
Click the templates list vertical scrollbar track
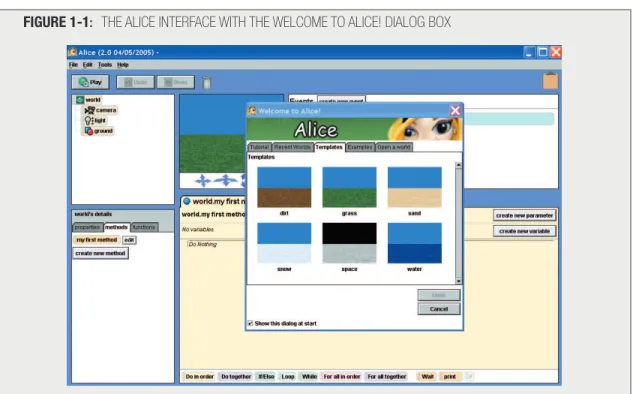458,223
